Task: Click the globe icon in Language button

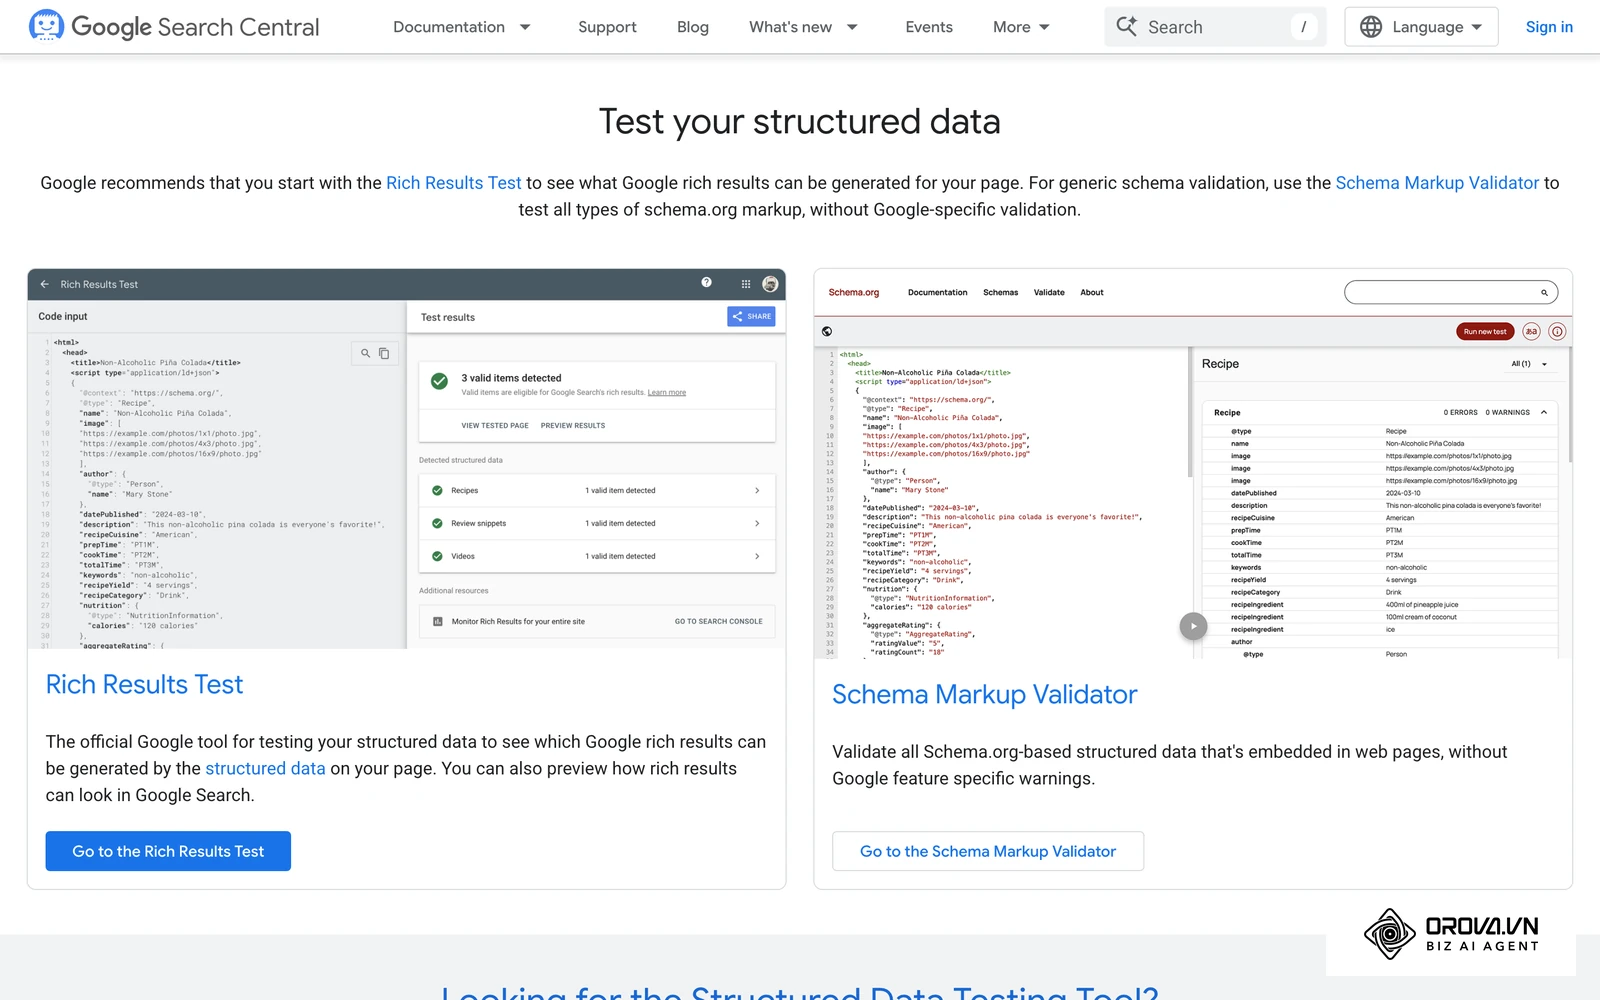Action: 1371,27
